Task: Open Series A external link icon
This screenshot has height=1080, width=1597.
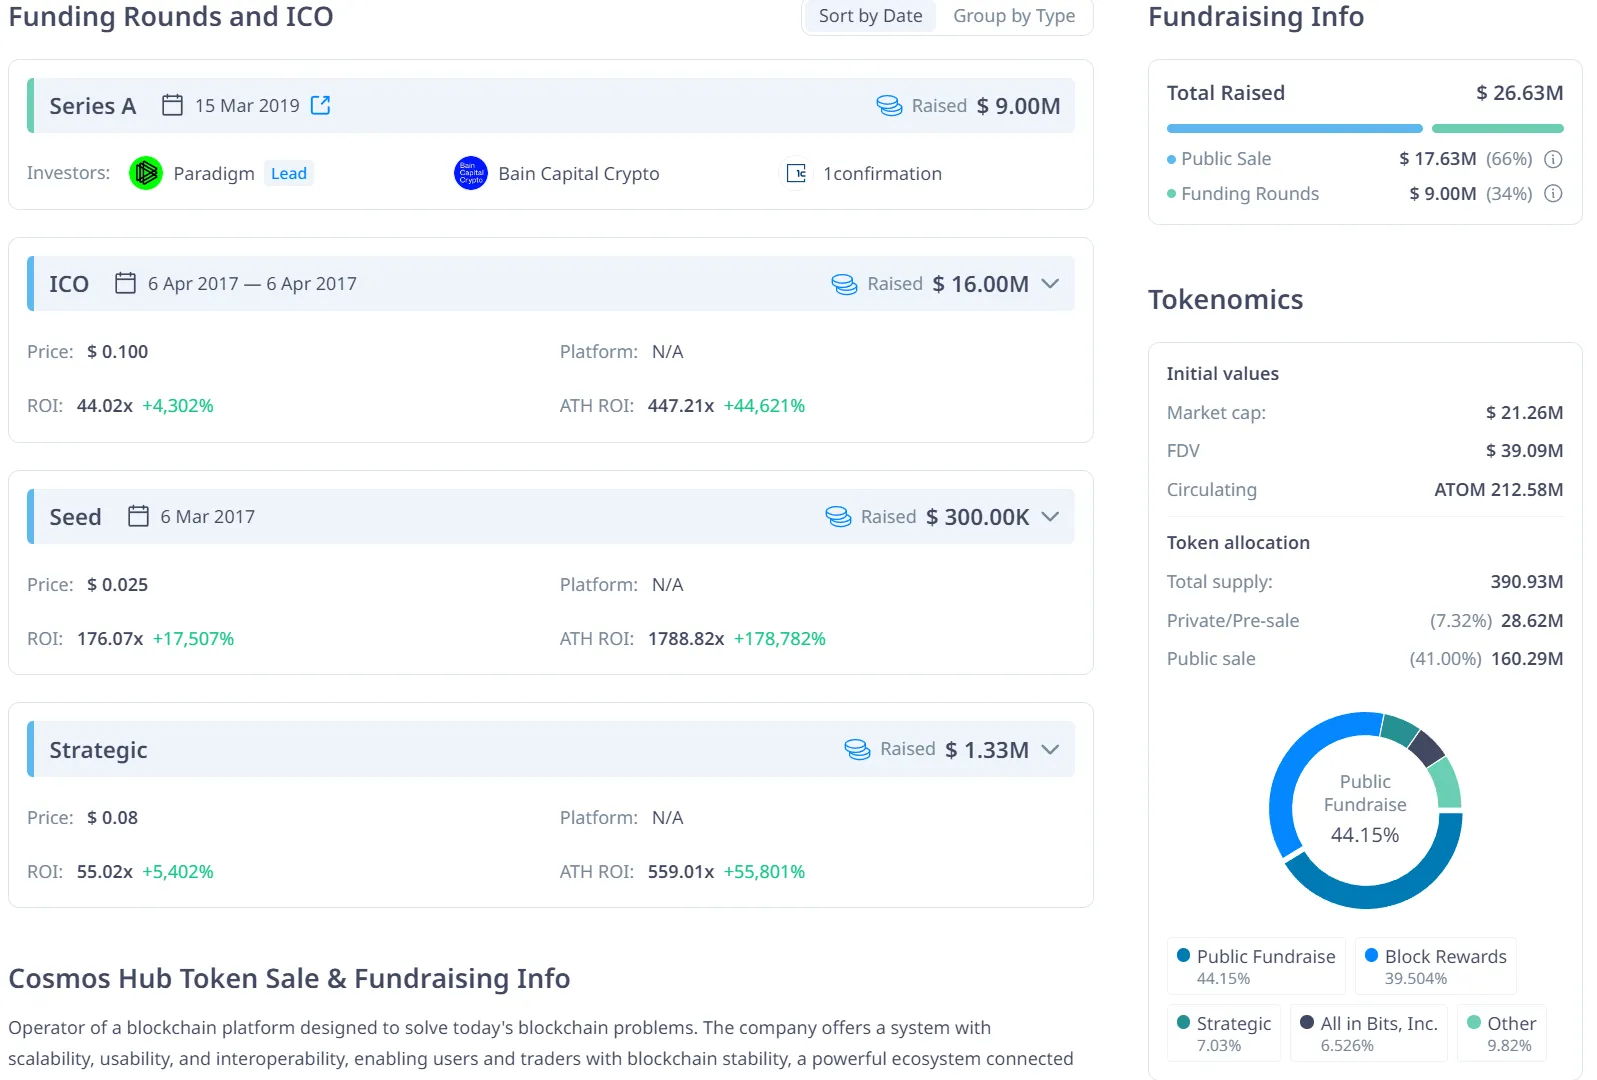Action: tap(320, 105)
